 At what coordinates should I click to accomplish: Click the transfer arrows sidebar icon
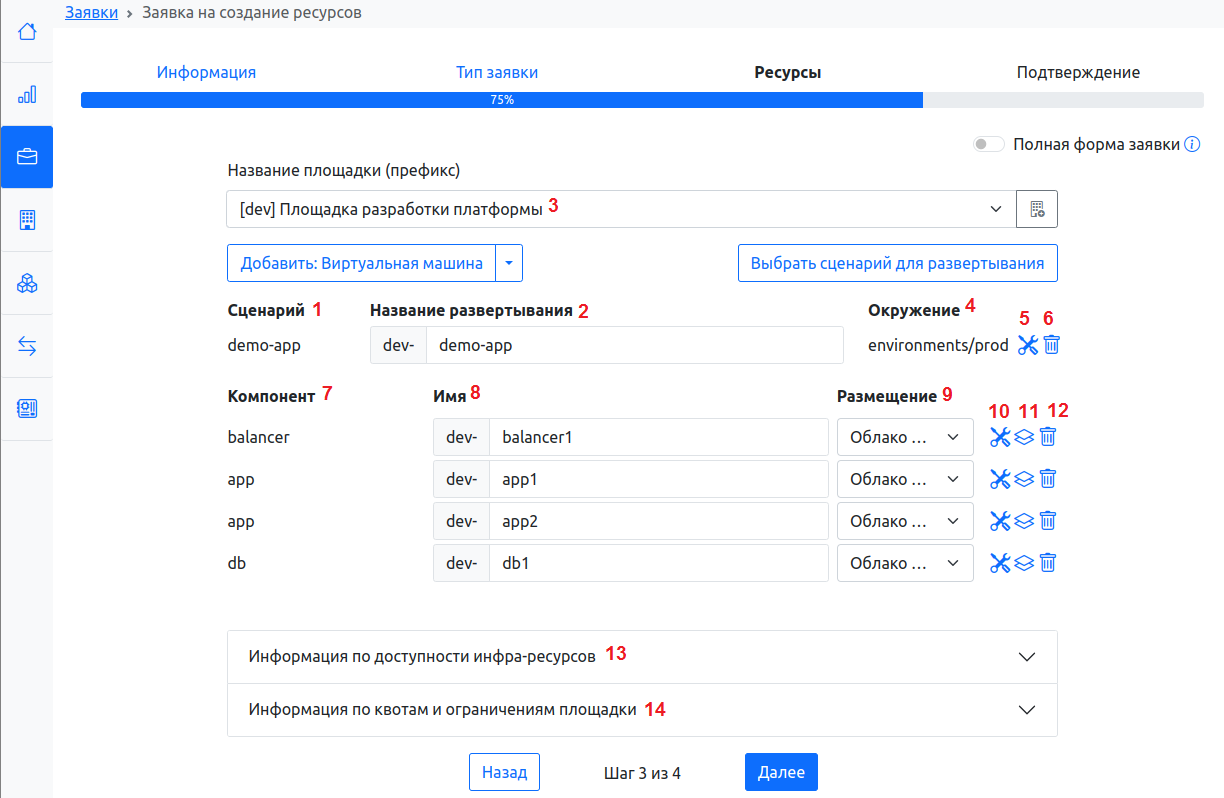pyautogui.click(x=27, y=346)
